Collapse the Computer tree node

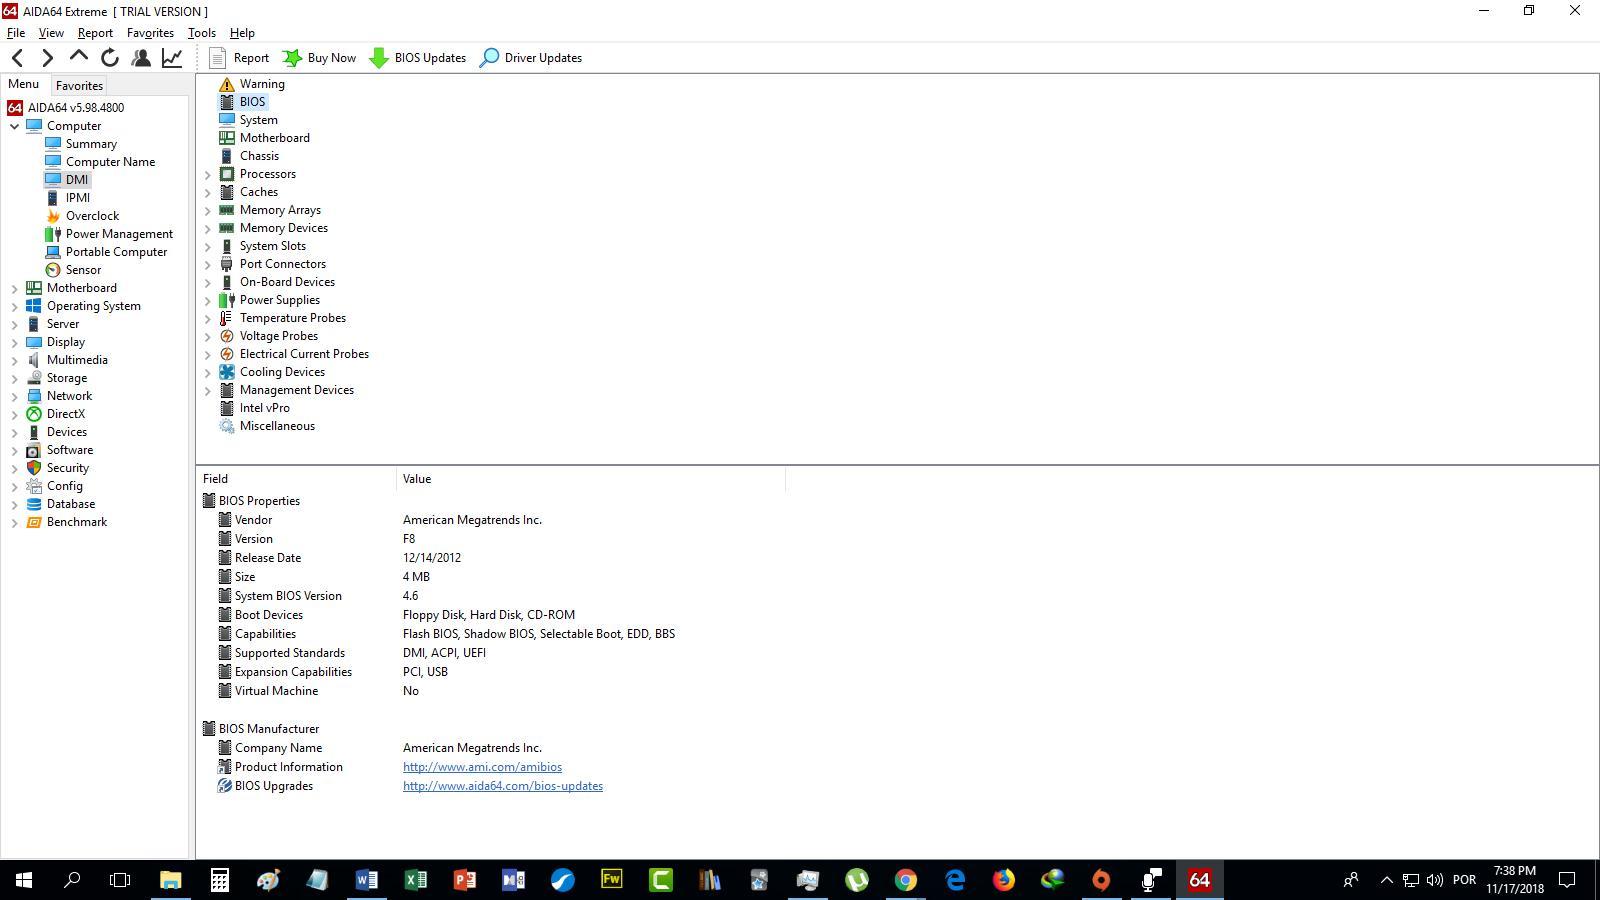pos(14,126)
